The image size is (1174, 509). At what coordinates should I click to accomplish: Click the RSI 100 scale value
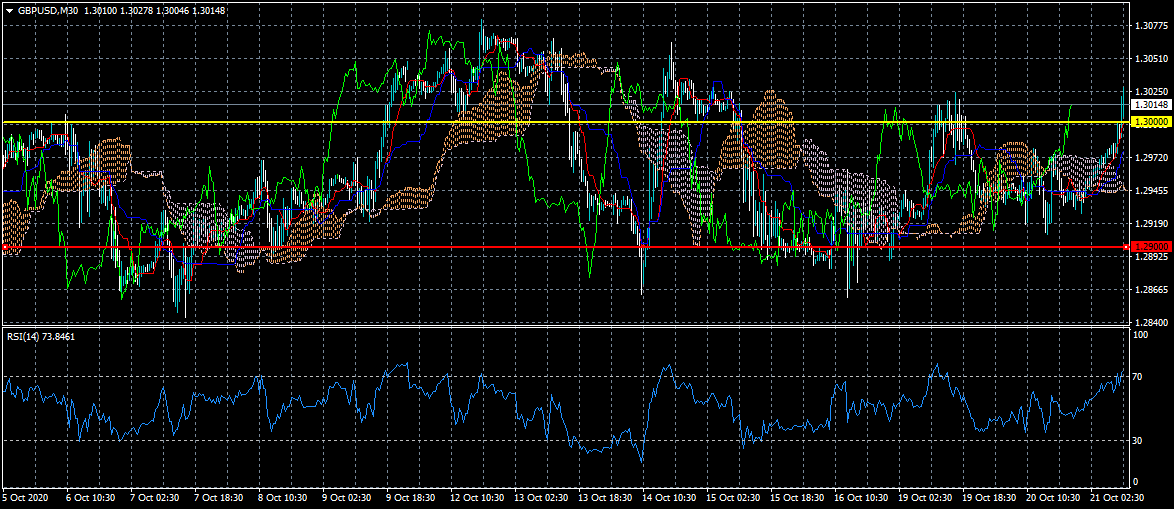click(1139, 336)
